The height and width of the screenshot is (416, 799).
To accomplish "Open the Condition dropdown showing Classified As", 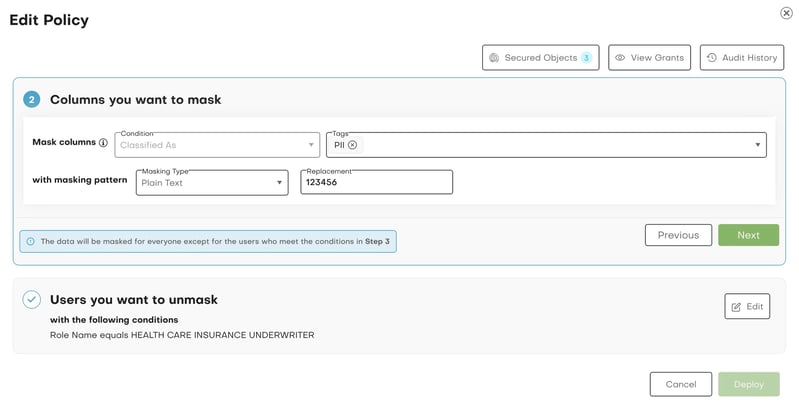I will pos(217,145).
